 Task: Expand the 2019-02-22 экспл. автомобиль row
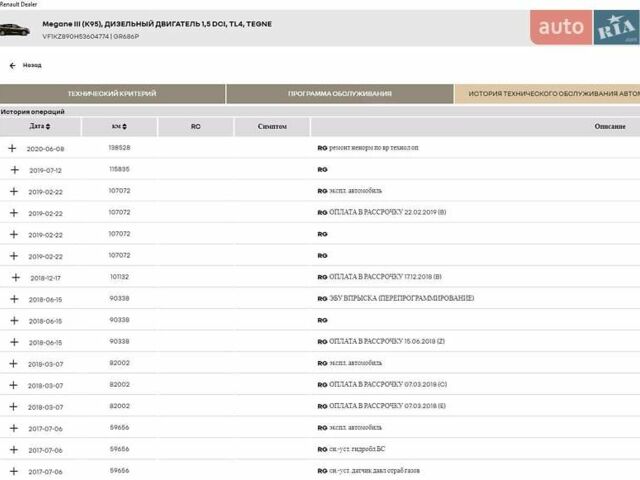click(14, 191)
